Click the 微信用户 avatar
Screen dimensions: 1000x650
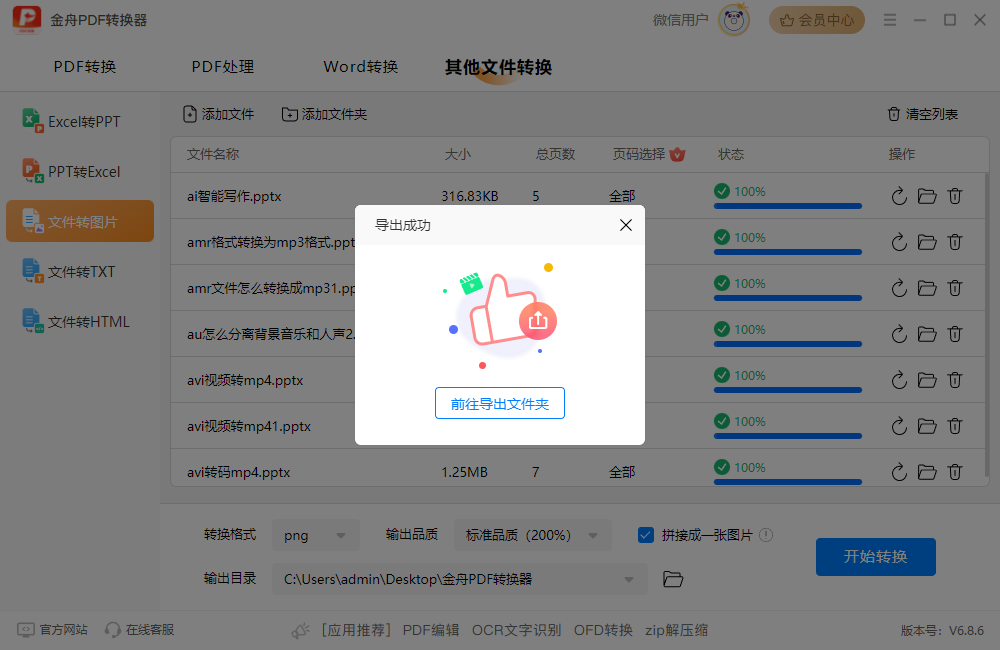coord(733,19)
